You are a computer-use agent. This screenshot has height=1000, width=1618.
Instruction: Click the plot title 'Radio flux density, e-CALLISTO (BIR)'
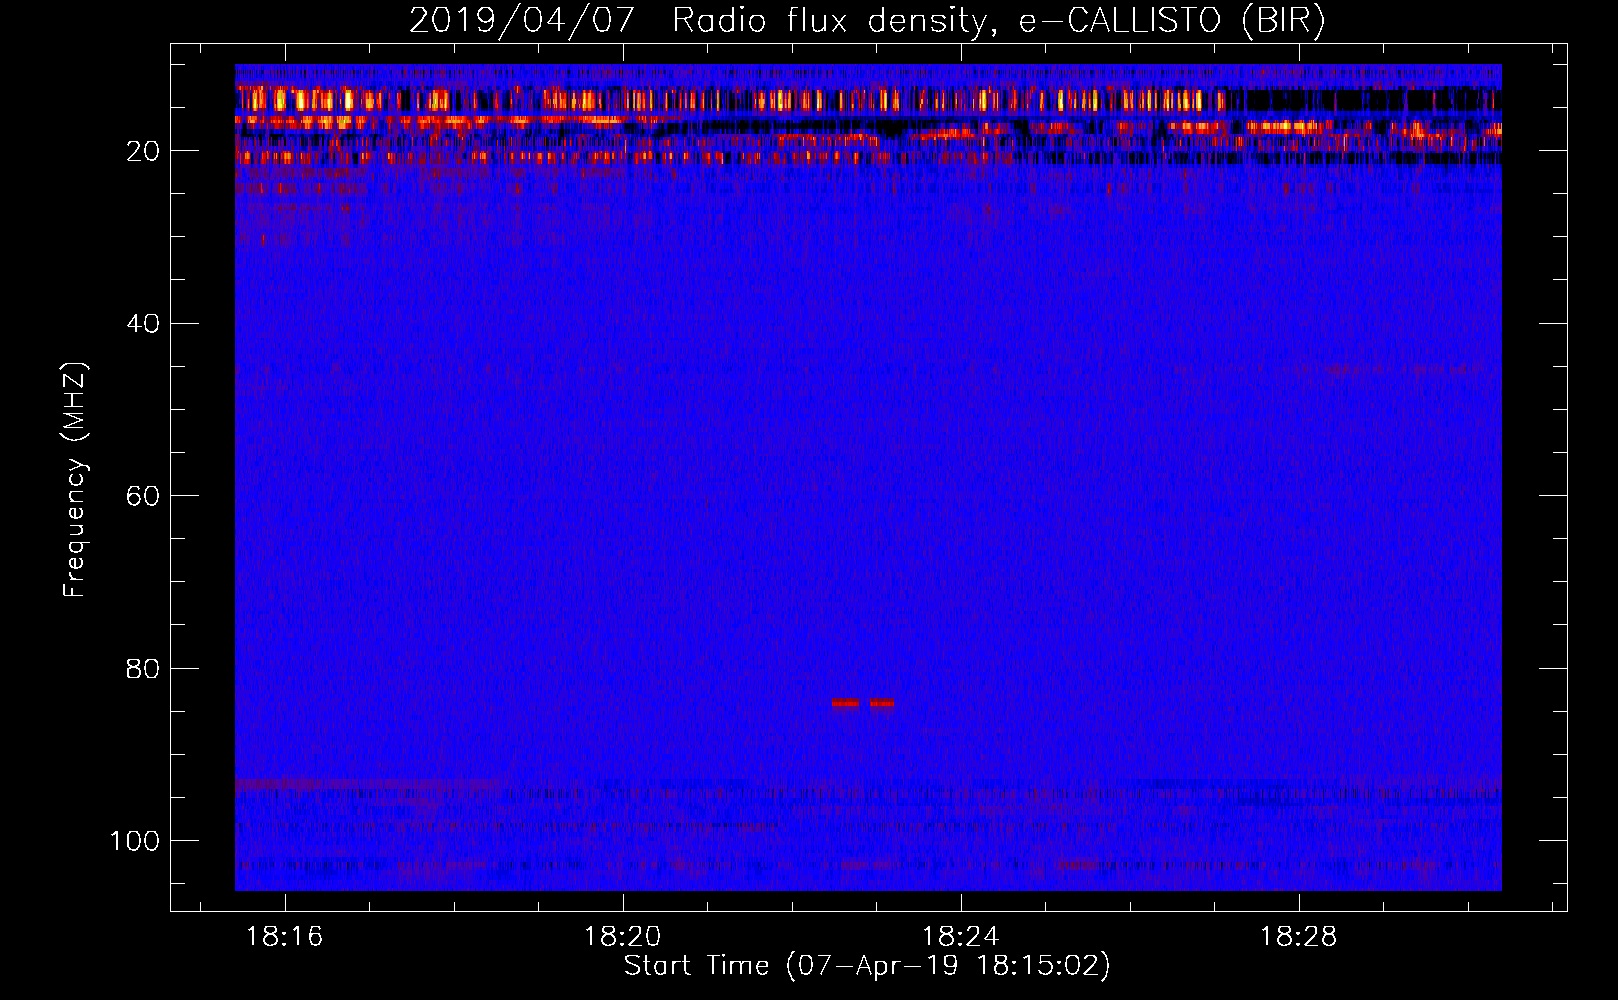tap(998, 20)
